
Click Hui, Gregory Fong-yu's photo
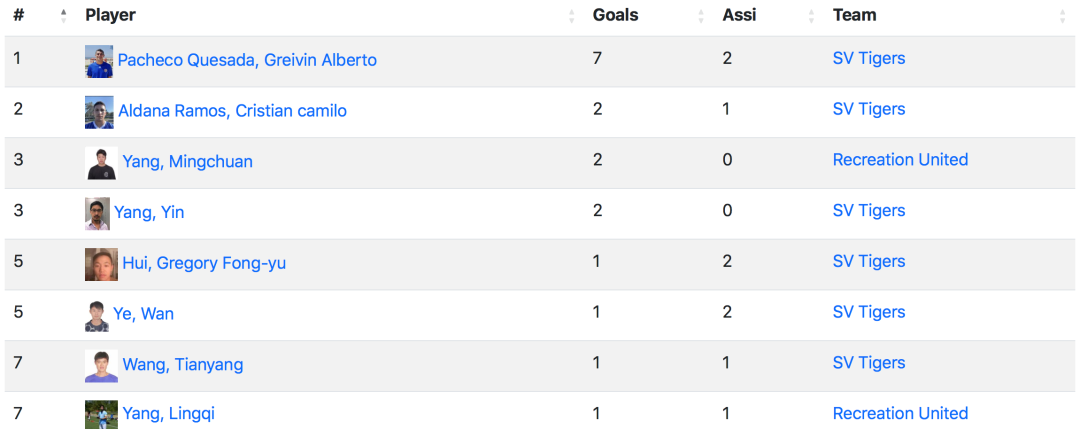(x=101, y=265)
